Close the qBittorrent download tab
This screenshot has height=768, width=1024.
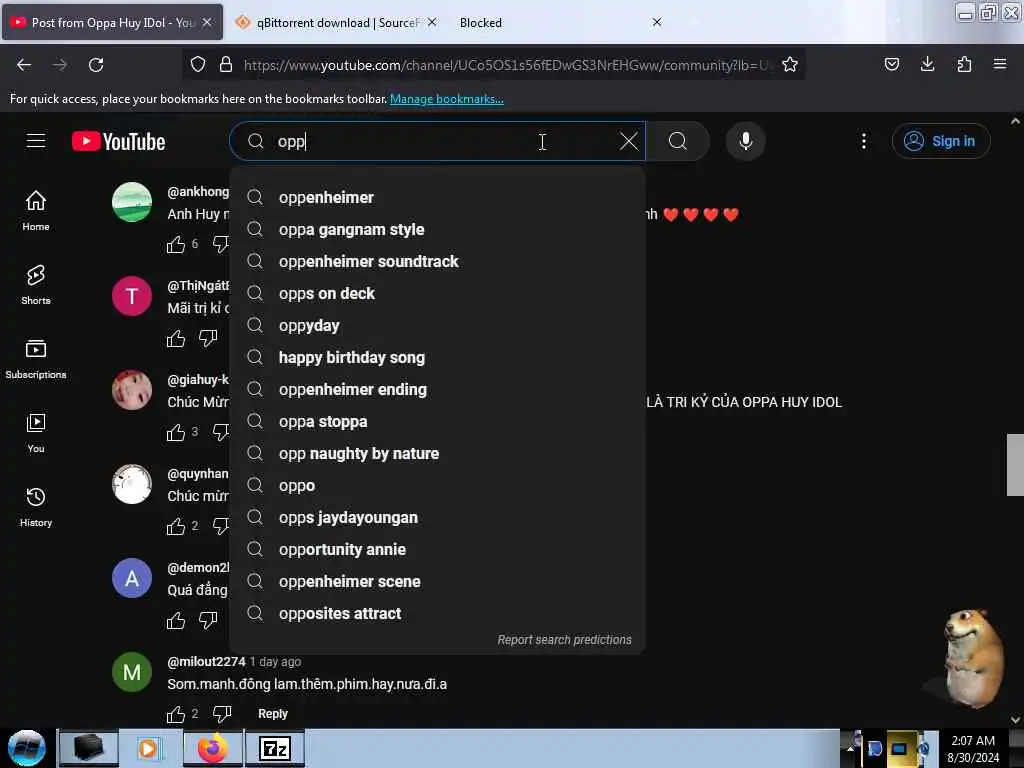click(432, 23)
